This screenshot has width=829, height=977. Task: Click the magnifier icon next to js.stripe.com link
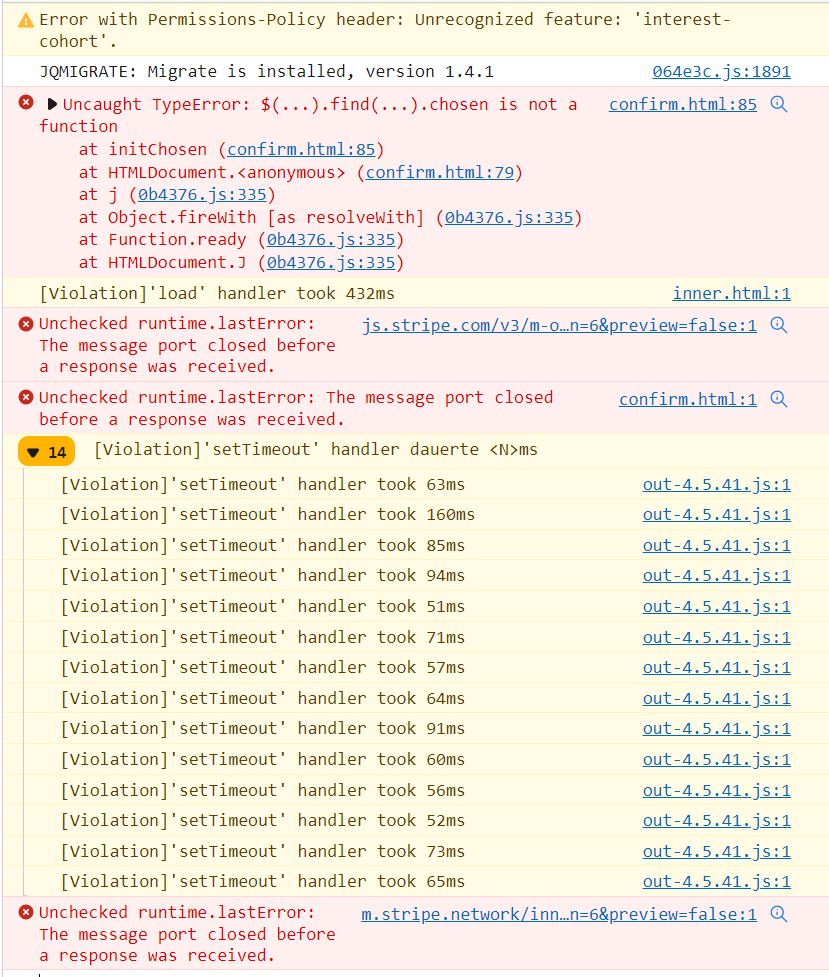click(779, 325)
